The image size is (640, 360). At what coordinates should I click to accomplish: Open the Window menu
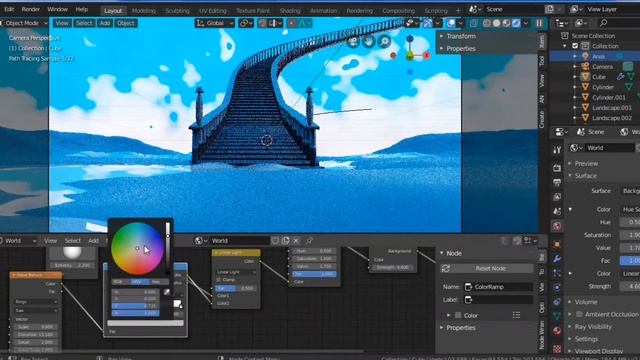(x=57, y=9)
